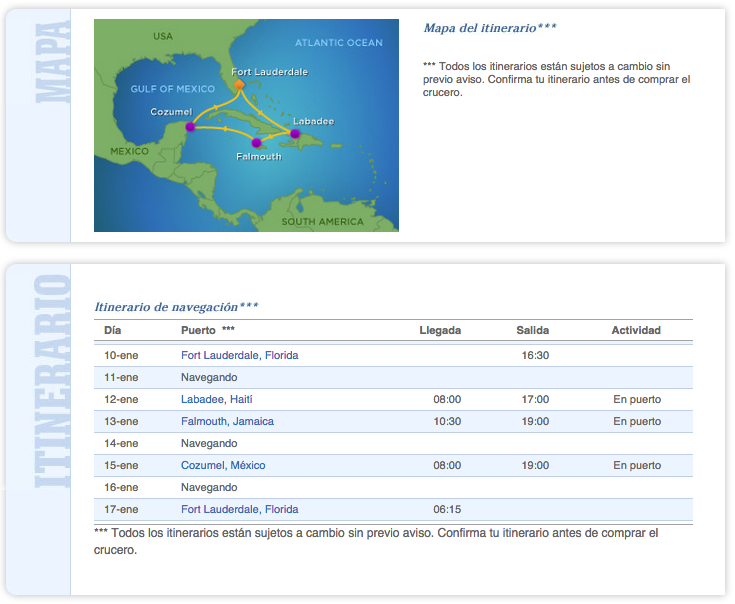Screen dimensions: 735x604
Task: Click the 08:00 arrival time for Labadee
Action: pyautogui.click(x=447, y=399)
